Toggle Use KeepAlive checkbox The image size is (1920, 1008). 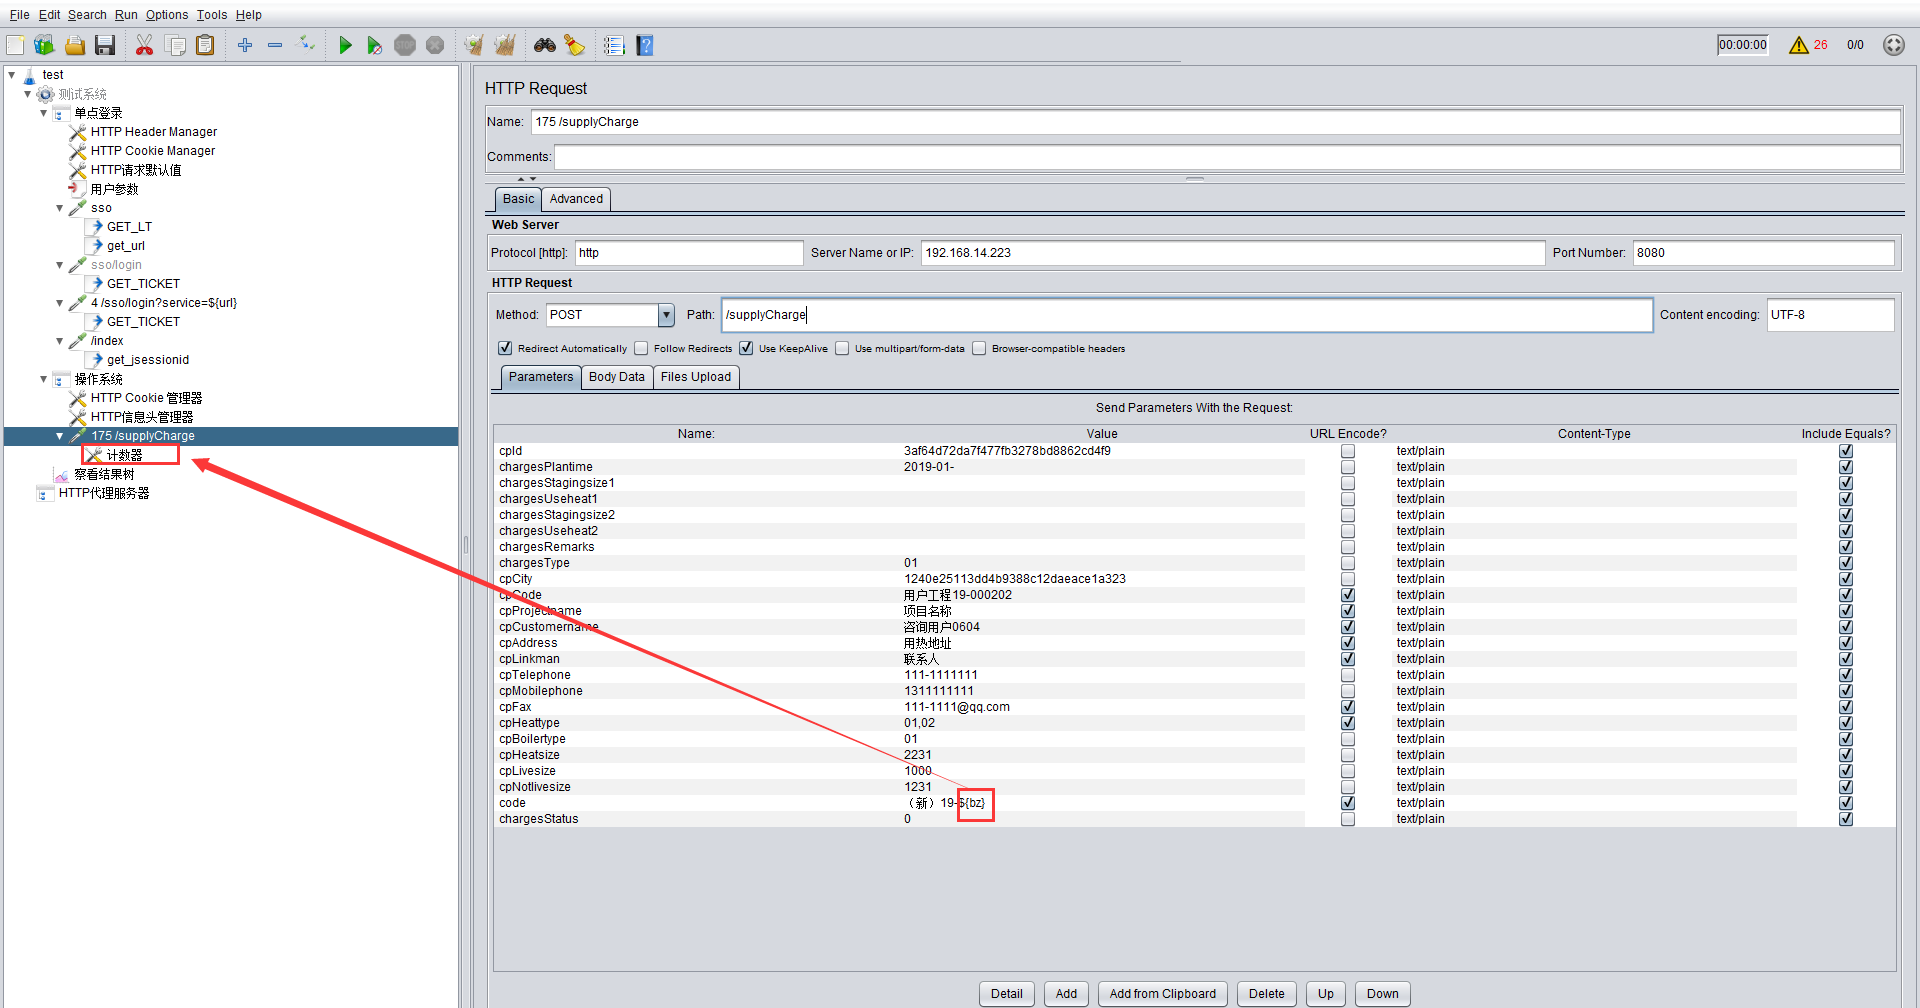click(x=746, y=348)
